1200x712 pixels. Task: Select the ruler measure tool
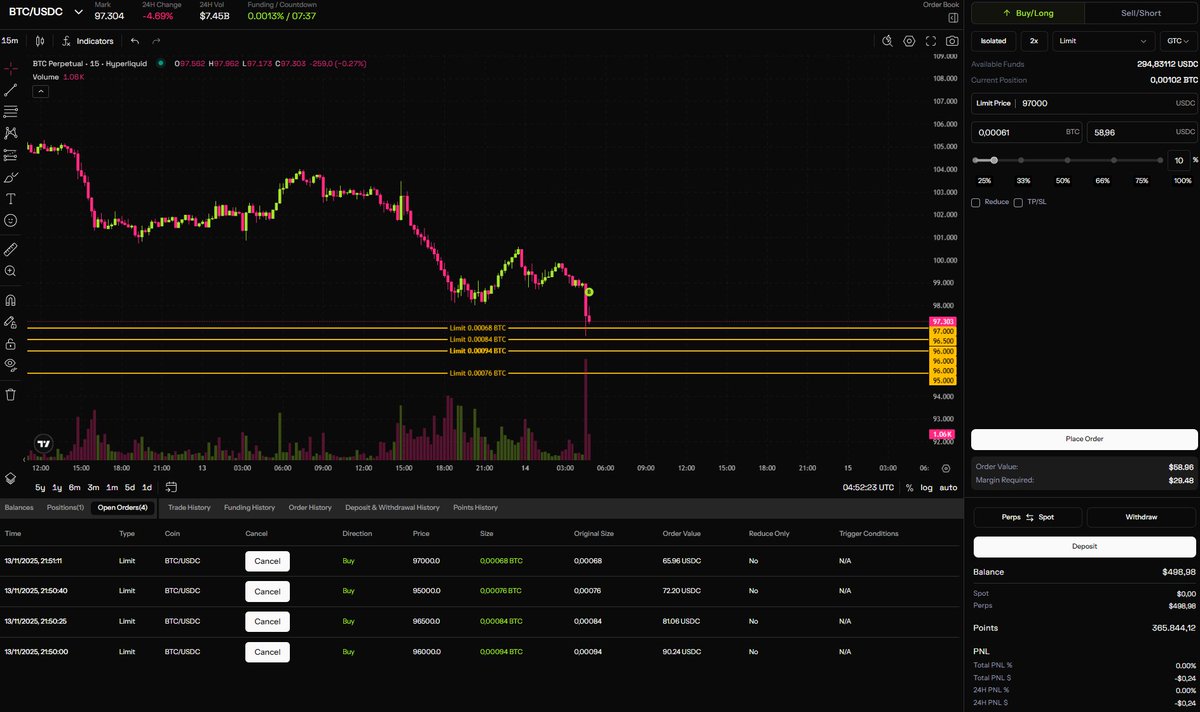click(10, 248)
